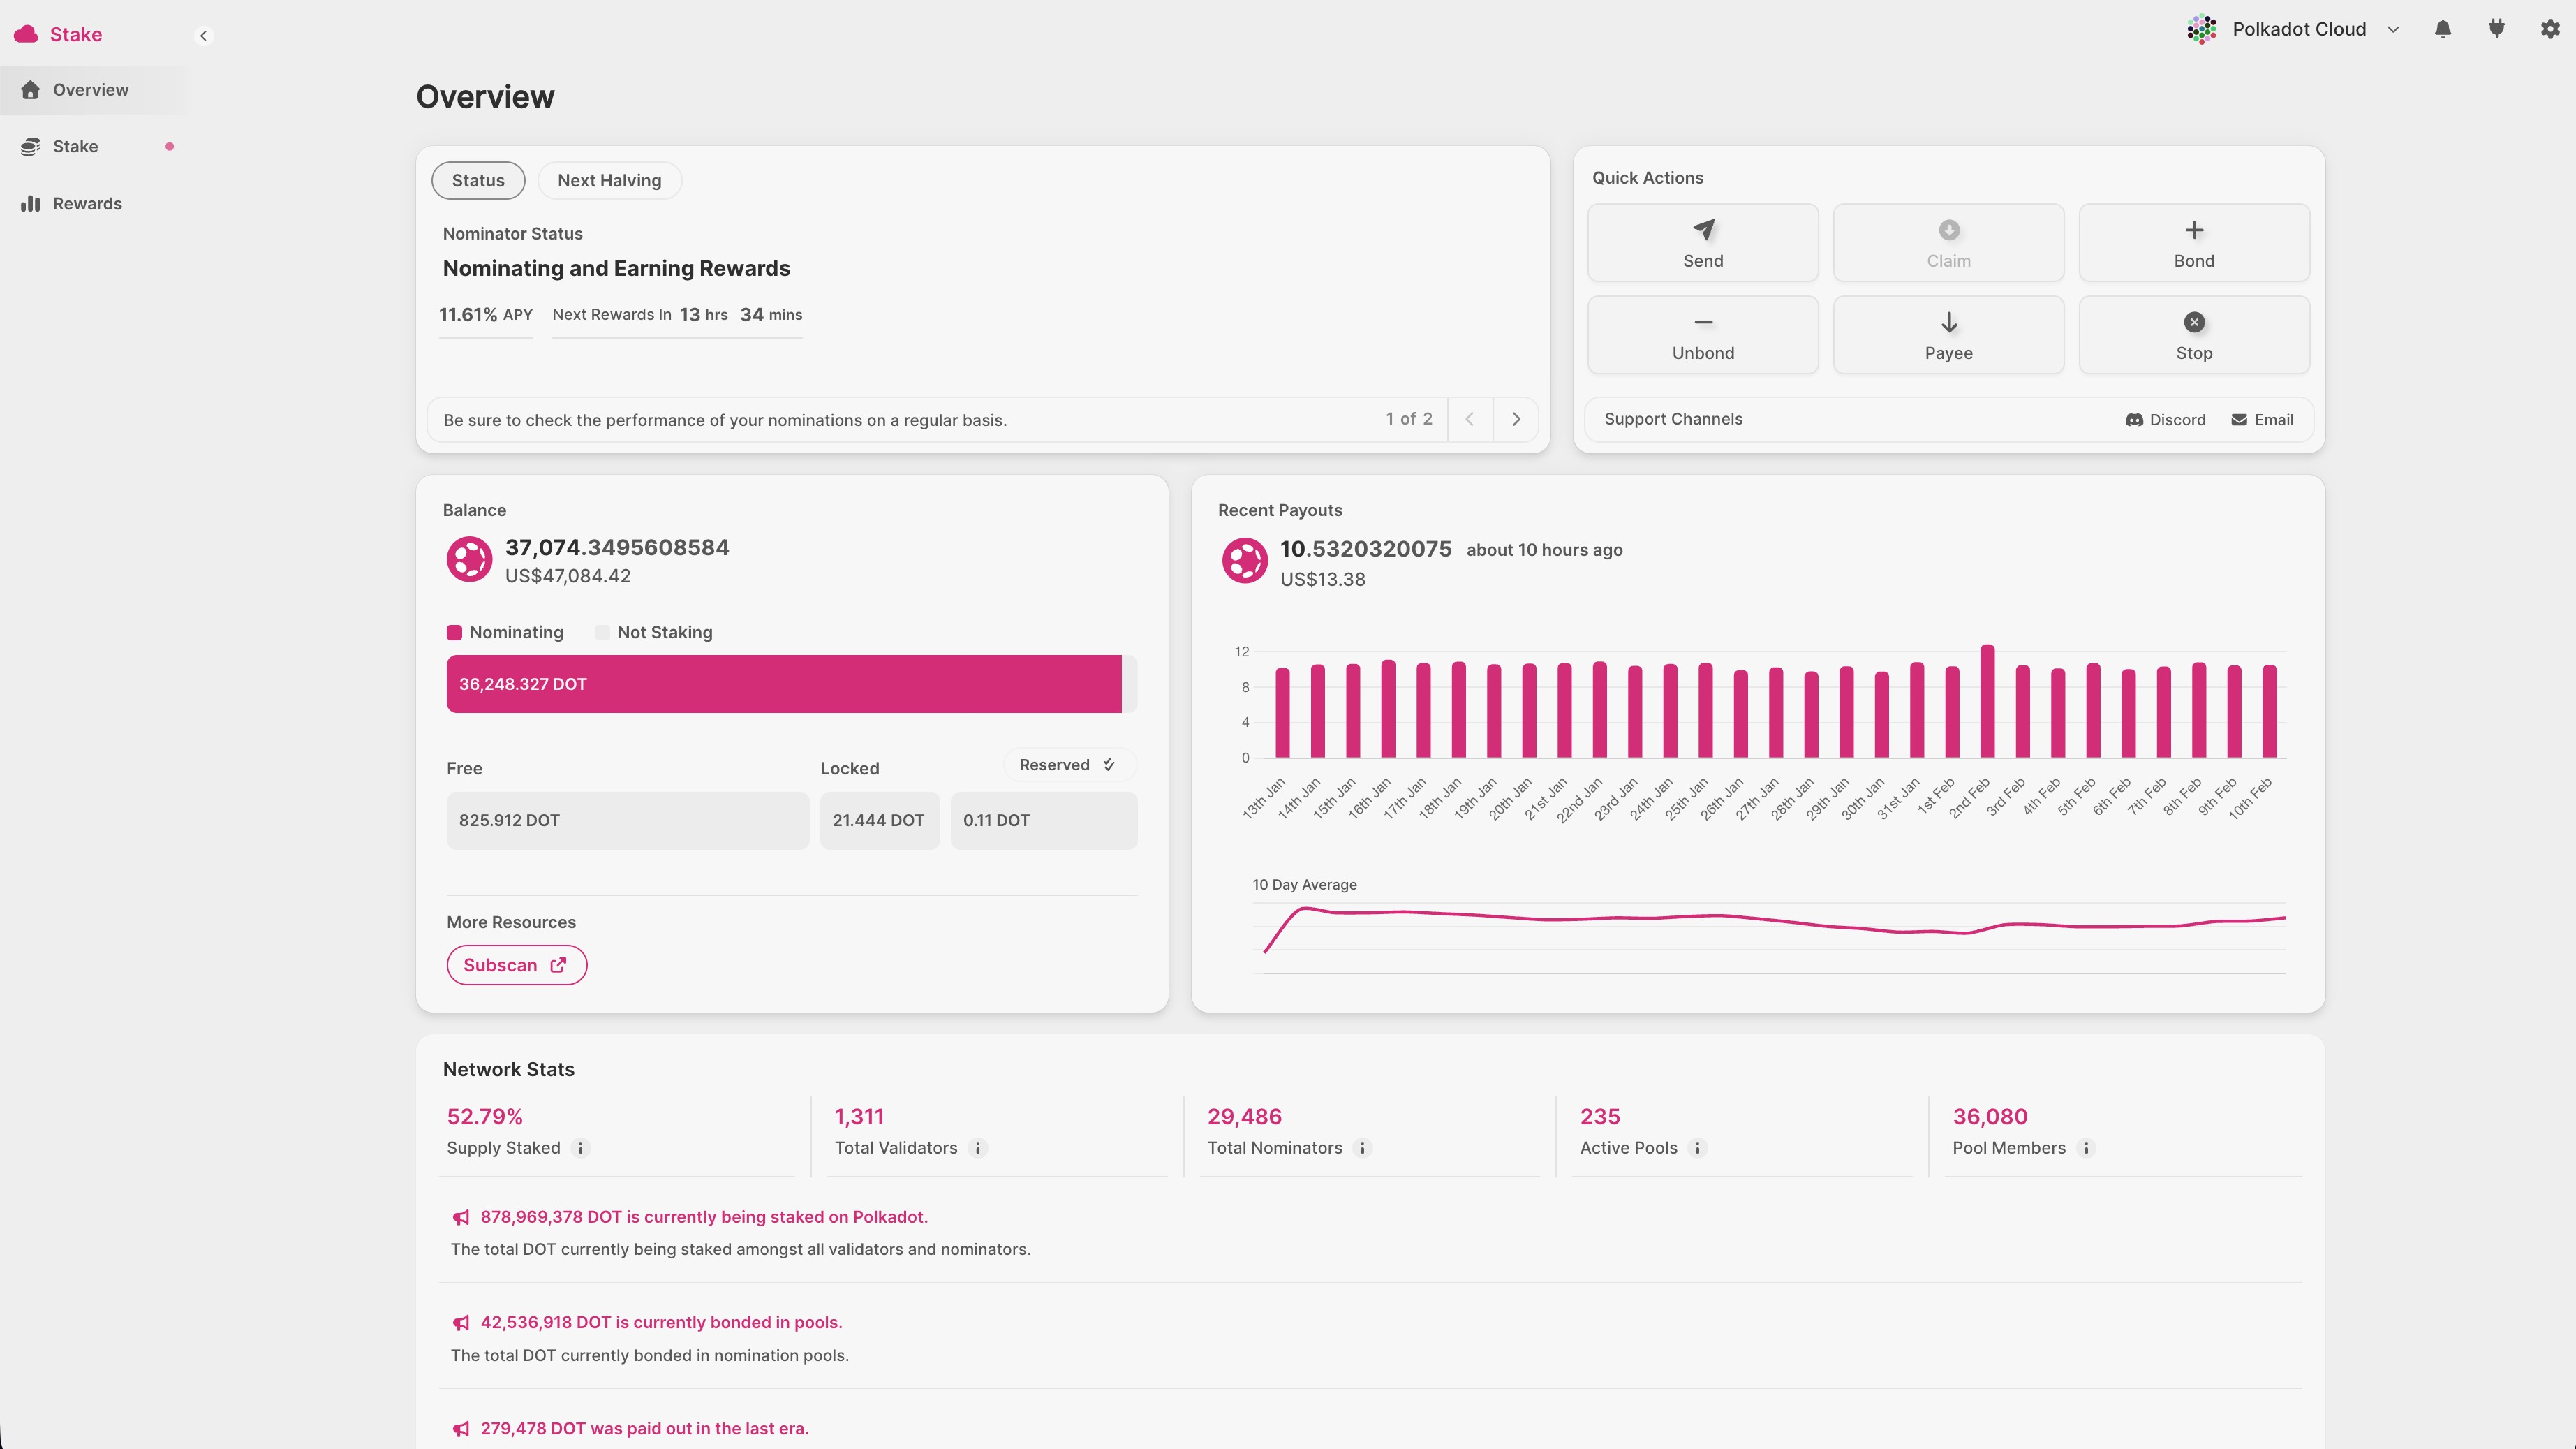Viewport: 2576px width, 1449px height.
Task: Click the pink Nominating balance bar
Action: [x=783, y=684]
